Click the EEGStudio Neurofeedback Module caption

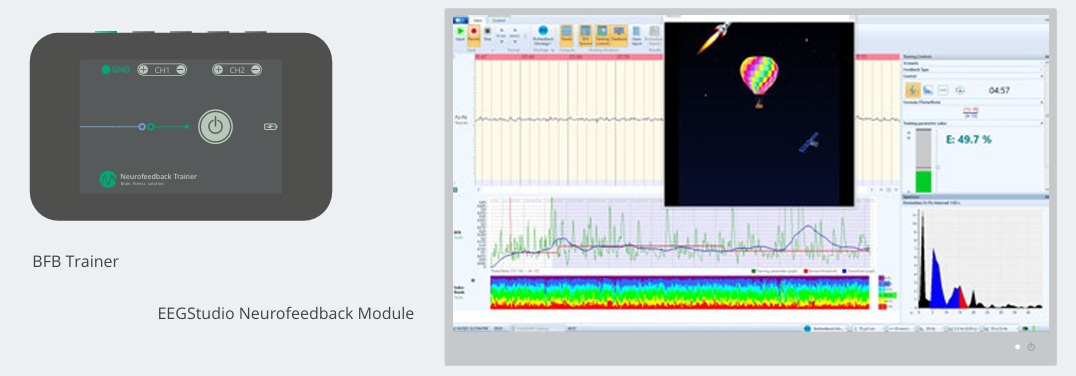[285, 314]
